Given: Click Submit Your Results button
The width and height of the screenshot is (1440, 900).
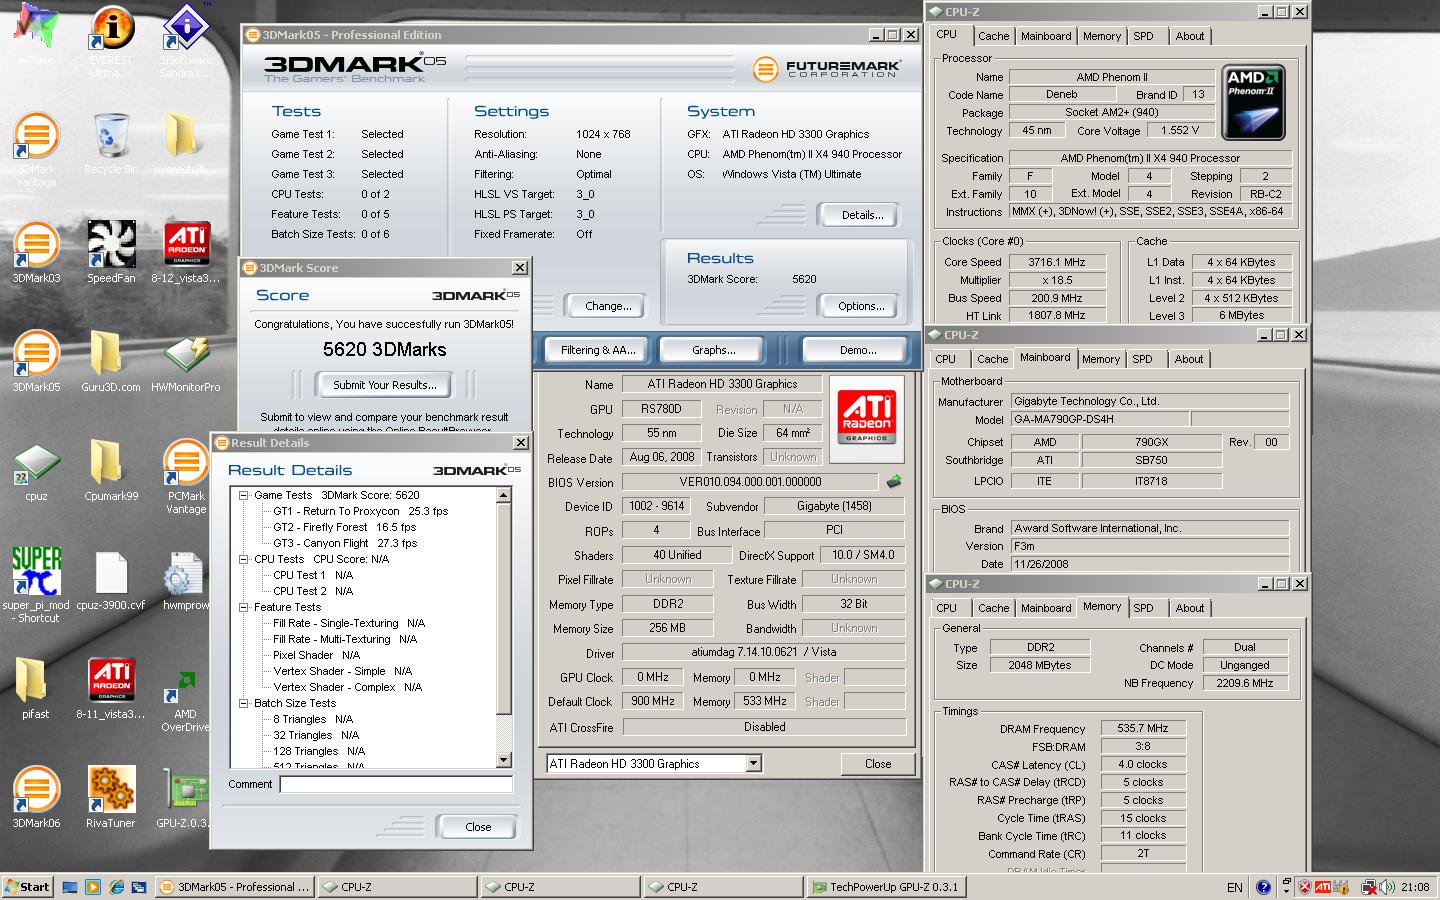Looking at the screenshot, I should tap(384, 385).
